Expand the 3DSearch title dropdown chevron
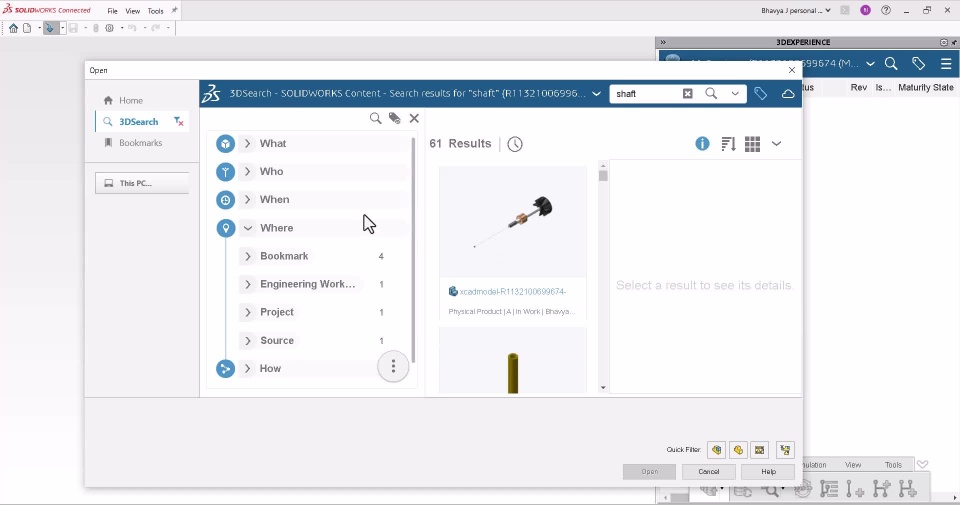 pos(596,94)
